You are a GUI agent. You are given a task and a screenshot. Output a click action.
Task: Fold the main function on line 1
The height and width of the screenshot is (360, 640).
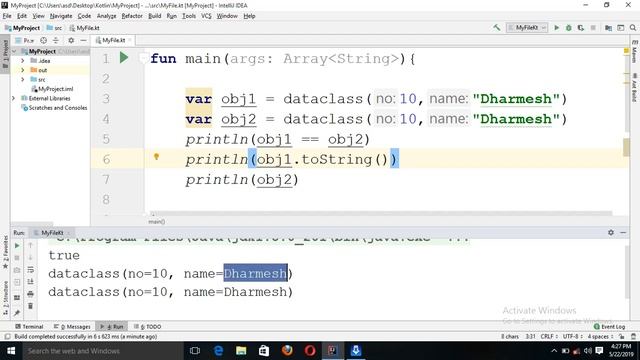pos(143,58)
